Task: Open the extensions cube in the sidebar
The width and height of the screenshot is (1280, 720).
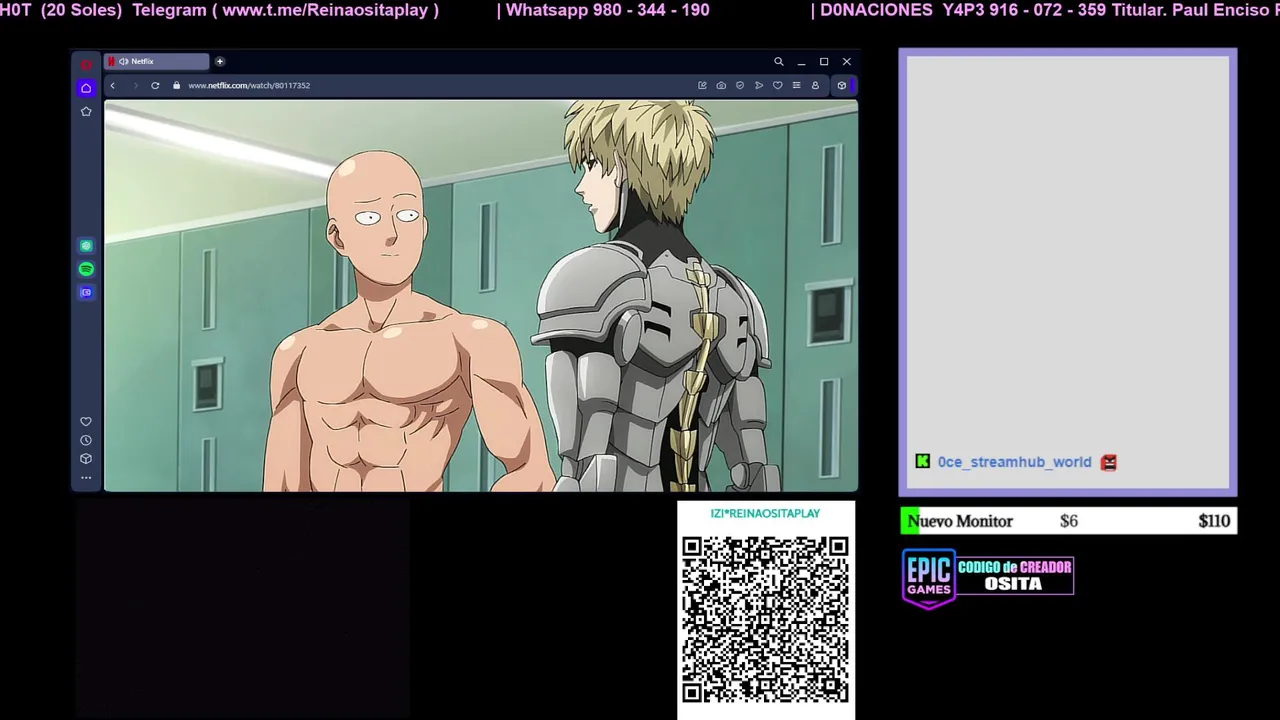Action: click(86, 459)
